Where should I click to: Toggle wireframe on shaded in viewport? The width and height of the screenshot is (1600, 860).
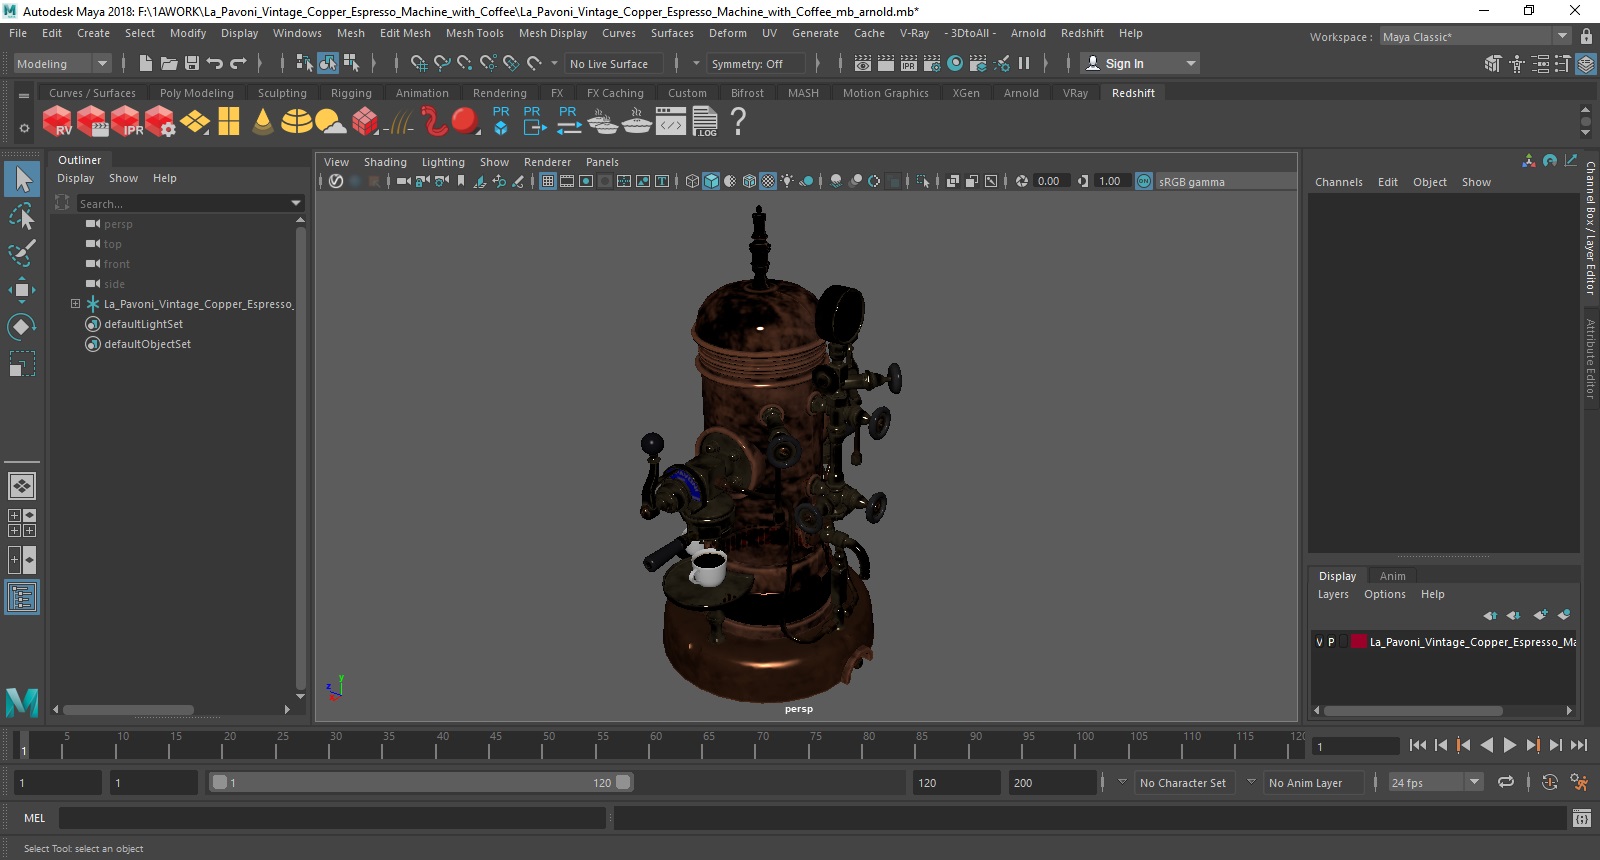point(749,181)
